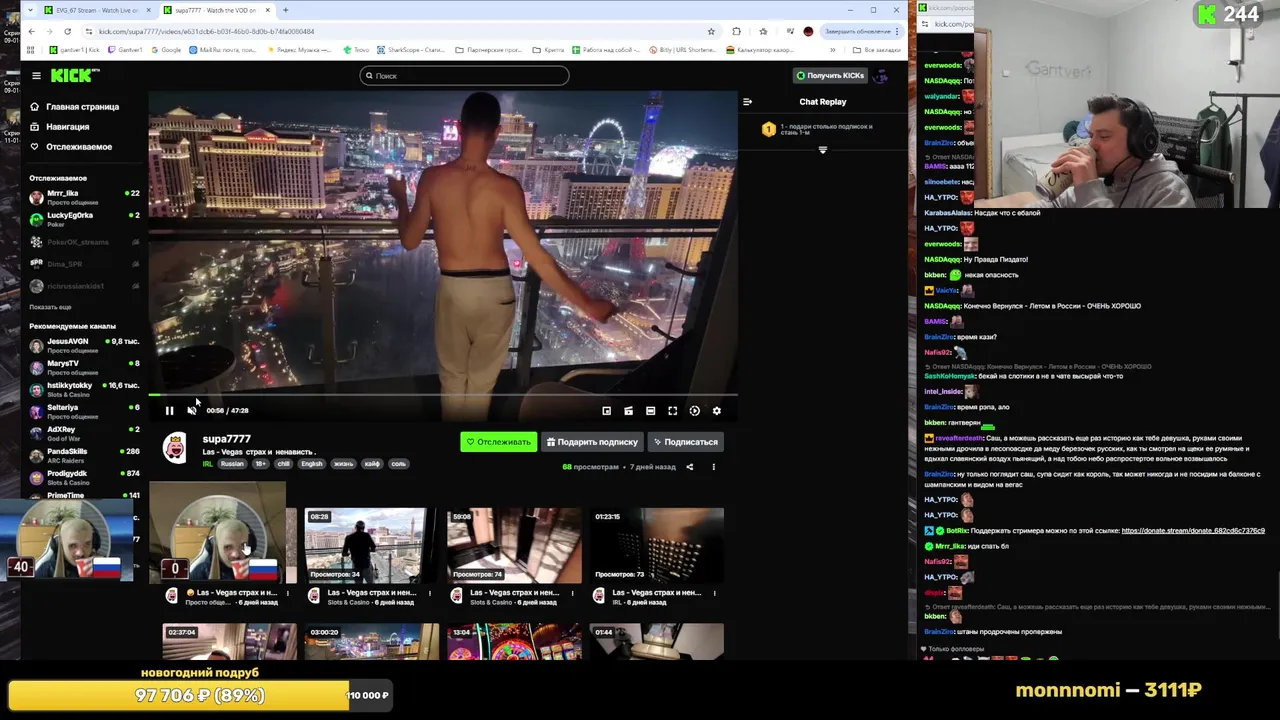Open recommended channel hstikkytokky
The height and width of the screenshot is (720, 1280).
84,389
